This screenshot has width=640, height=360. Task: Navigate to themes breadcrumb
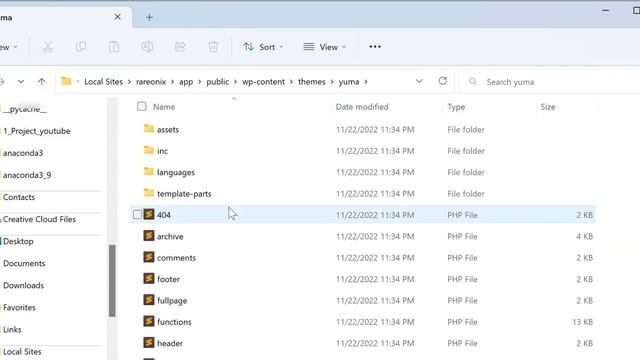[x=311, y=82]
